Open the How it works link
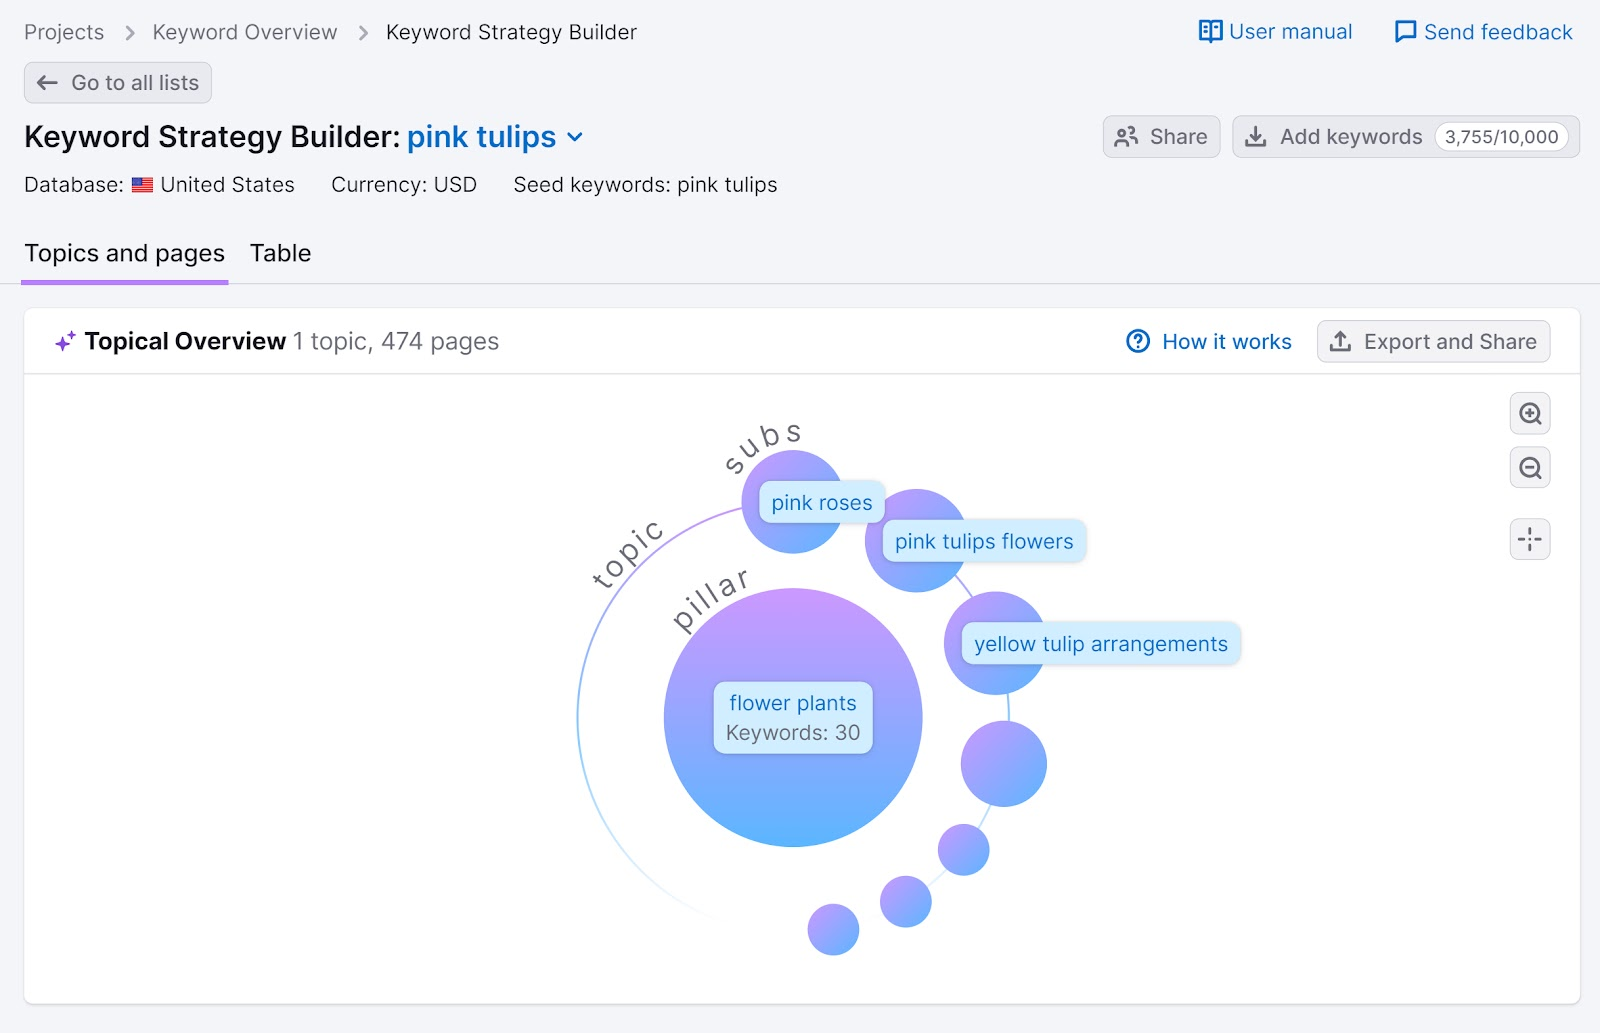The width and height of the screenshot is (1600, 1033). 1209,341
